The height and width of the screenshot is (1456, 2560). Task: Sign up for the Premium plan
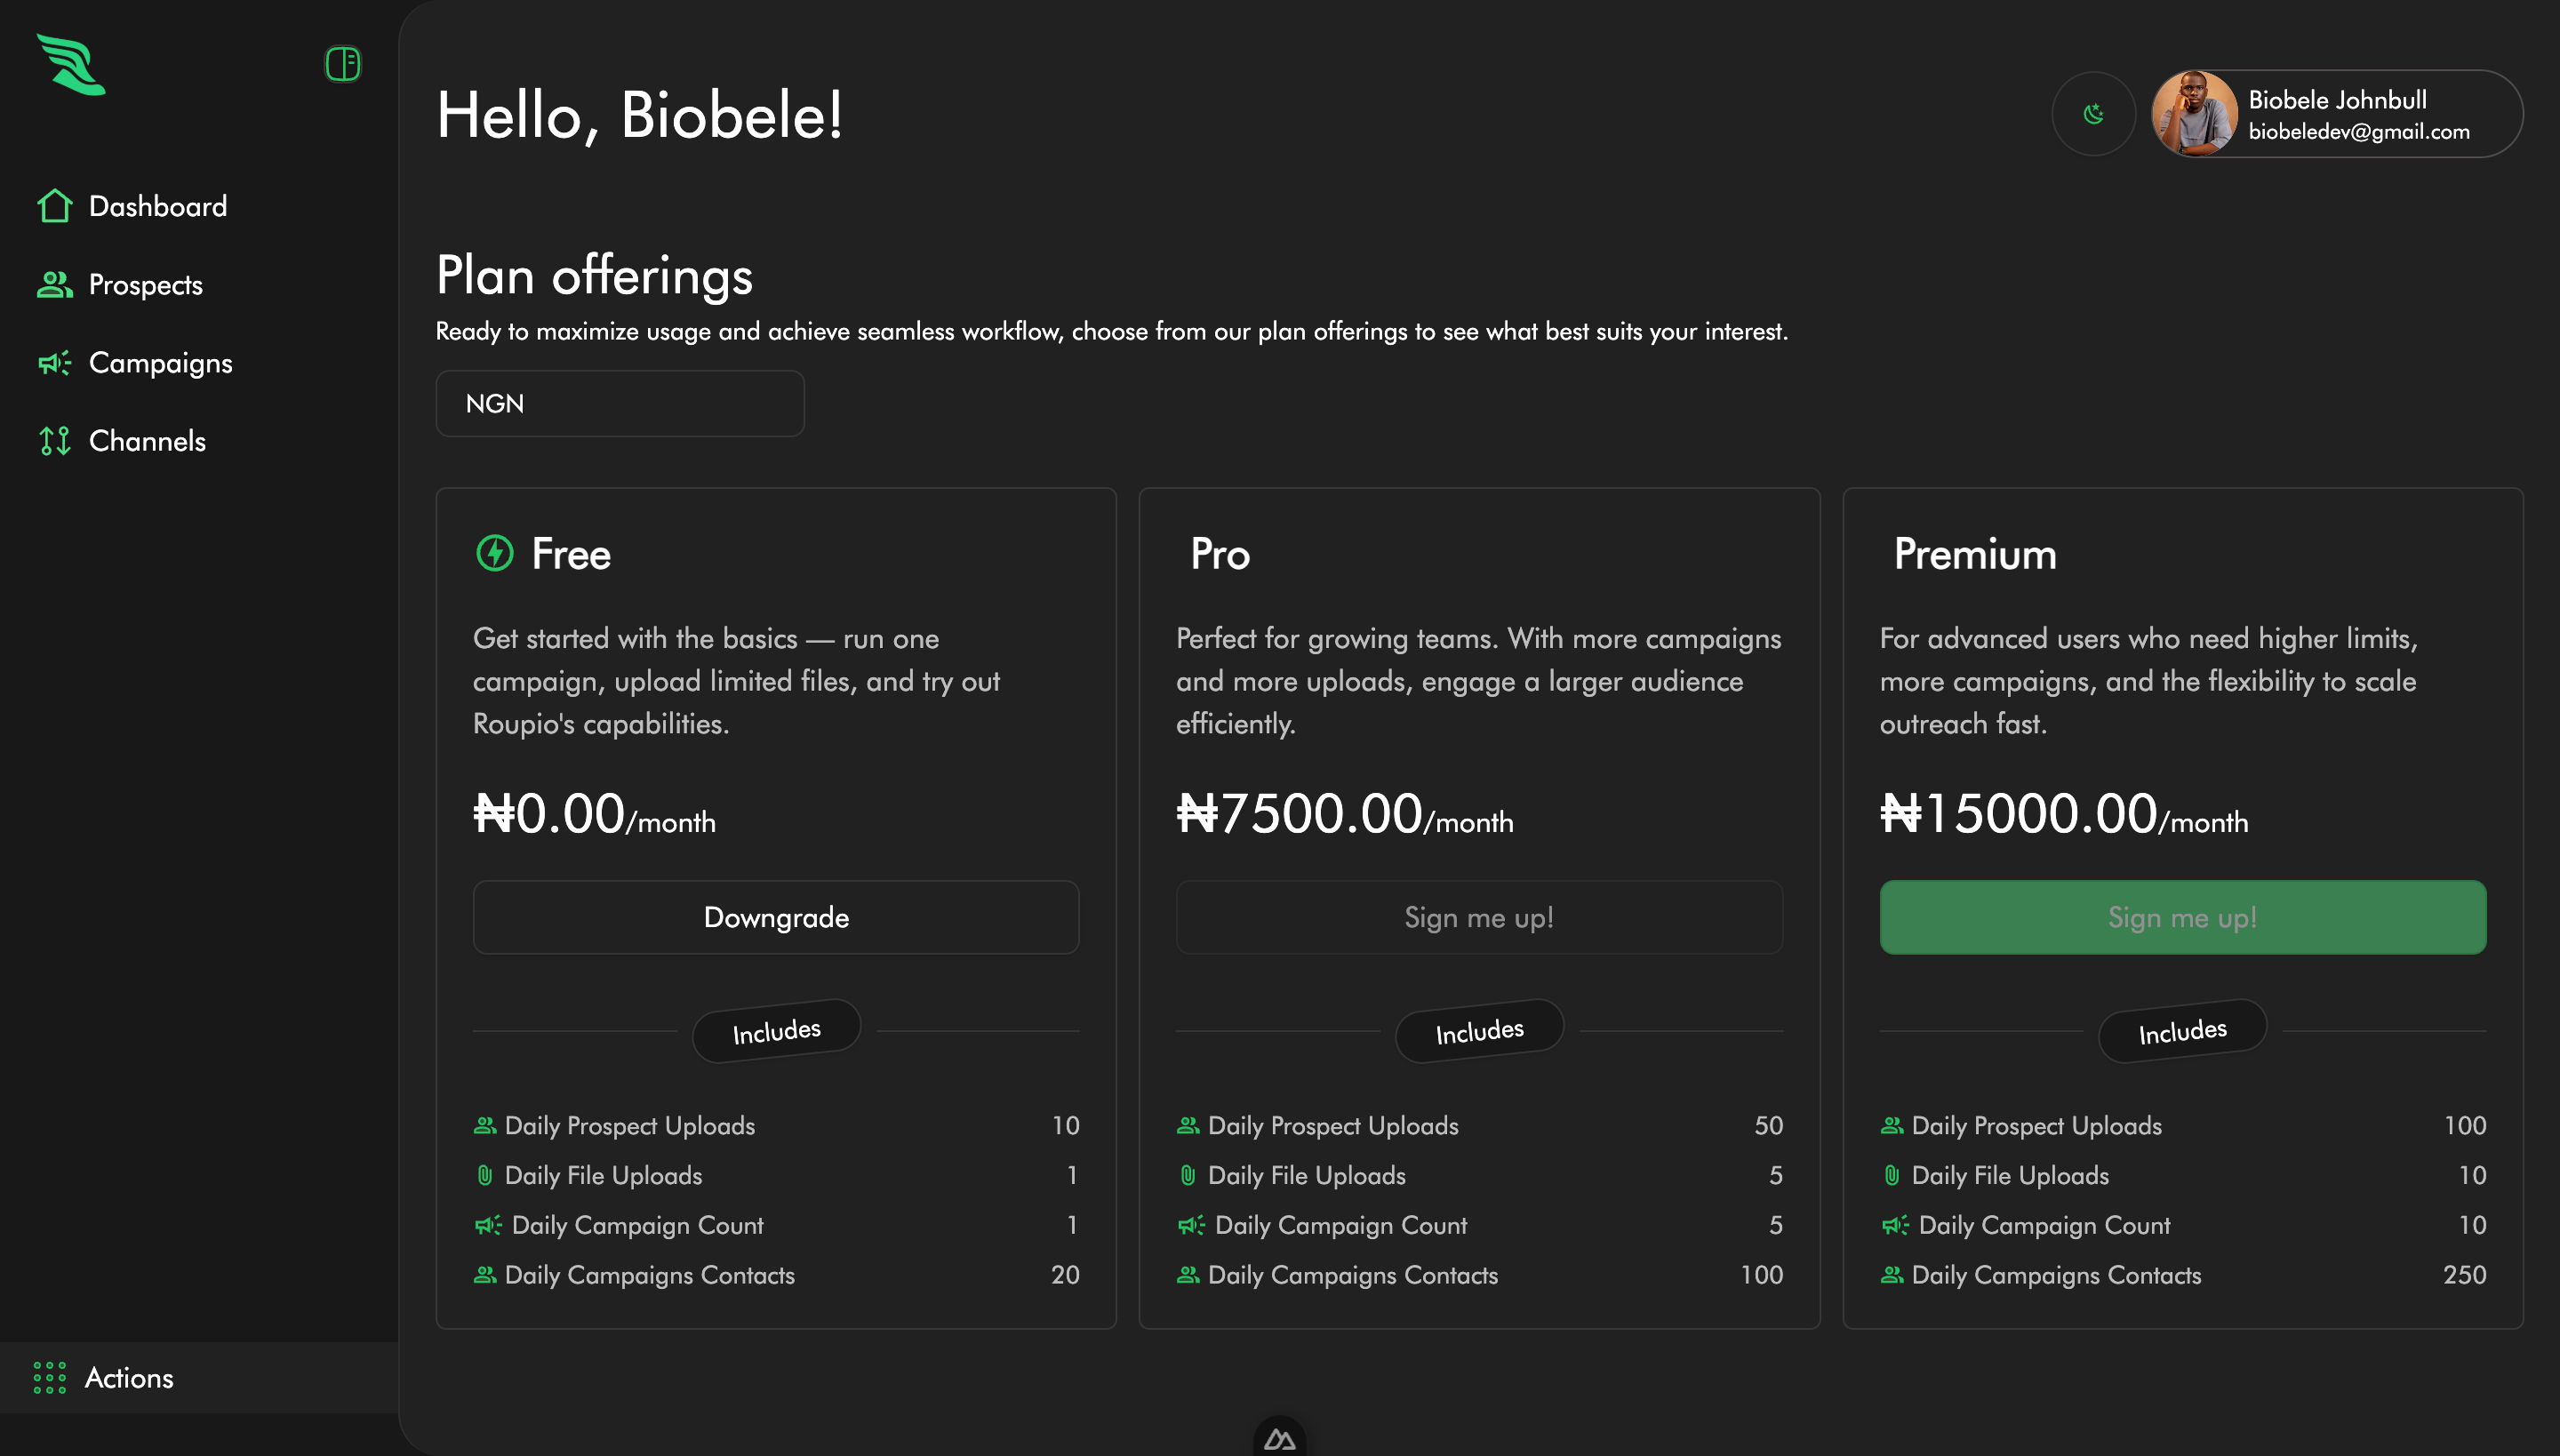(2182, 917)
